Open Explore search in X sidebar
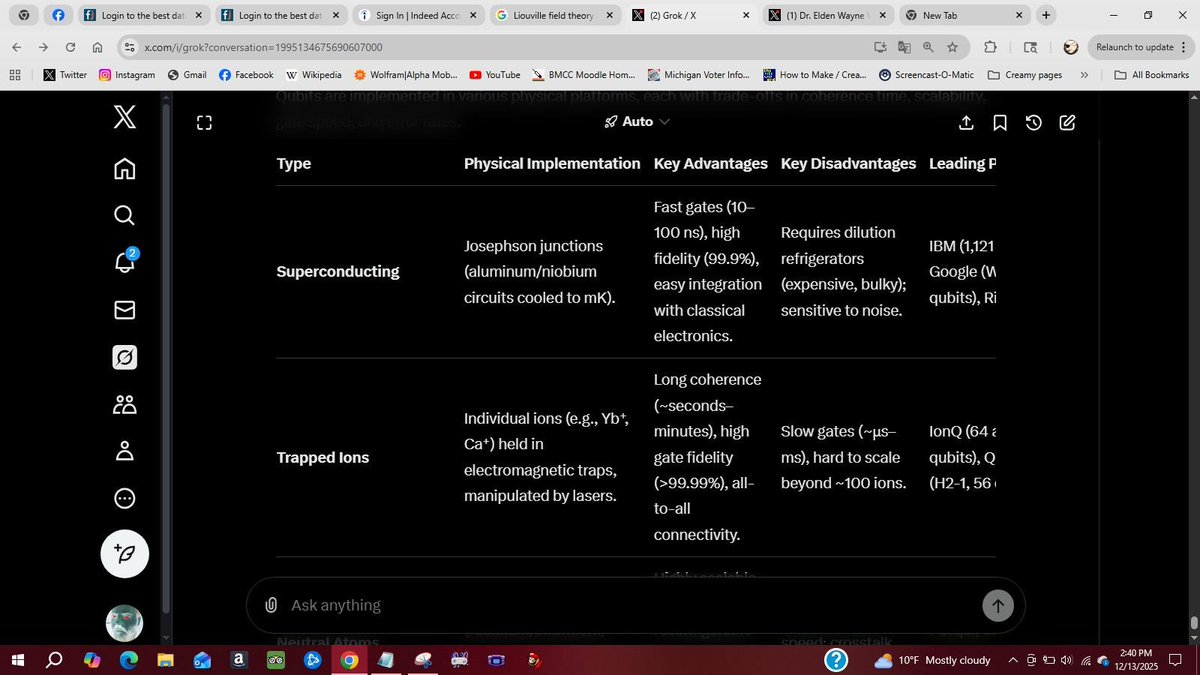The image size is (1200, 675). 124,215
